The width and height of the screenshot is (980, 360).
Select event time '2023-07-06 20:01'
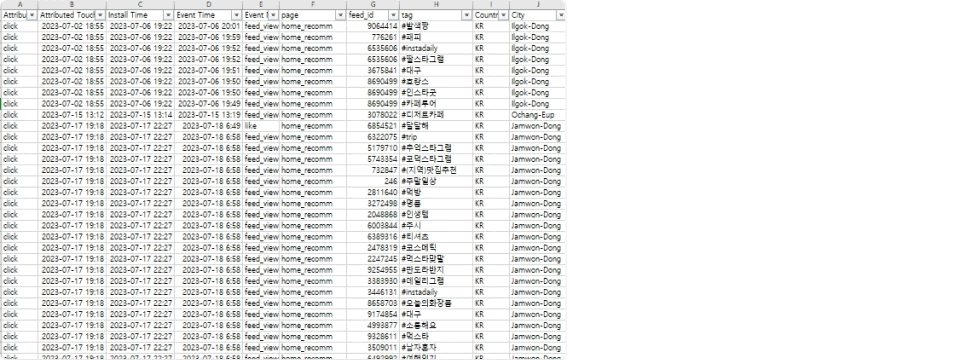click(x=208, y=26)
